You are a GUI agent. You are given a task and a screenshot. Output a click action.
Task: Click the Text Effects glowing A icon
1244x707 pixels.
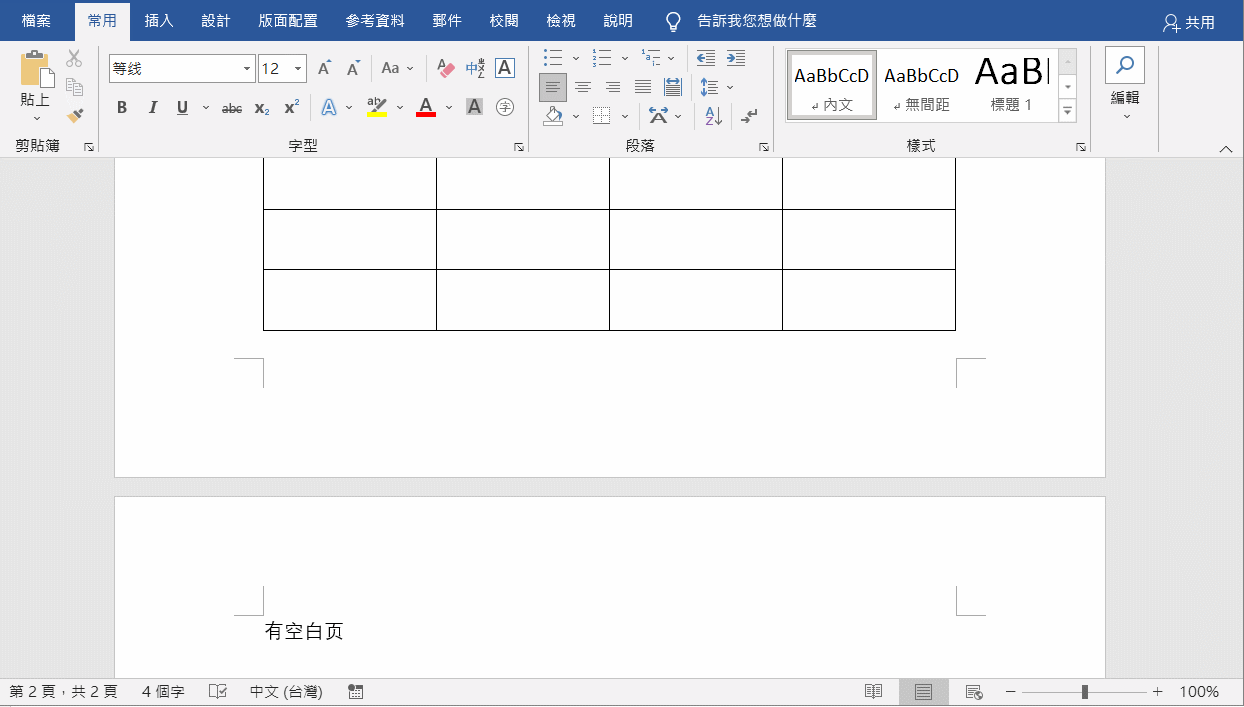click(329, 107)
